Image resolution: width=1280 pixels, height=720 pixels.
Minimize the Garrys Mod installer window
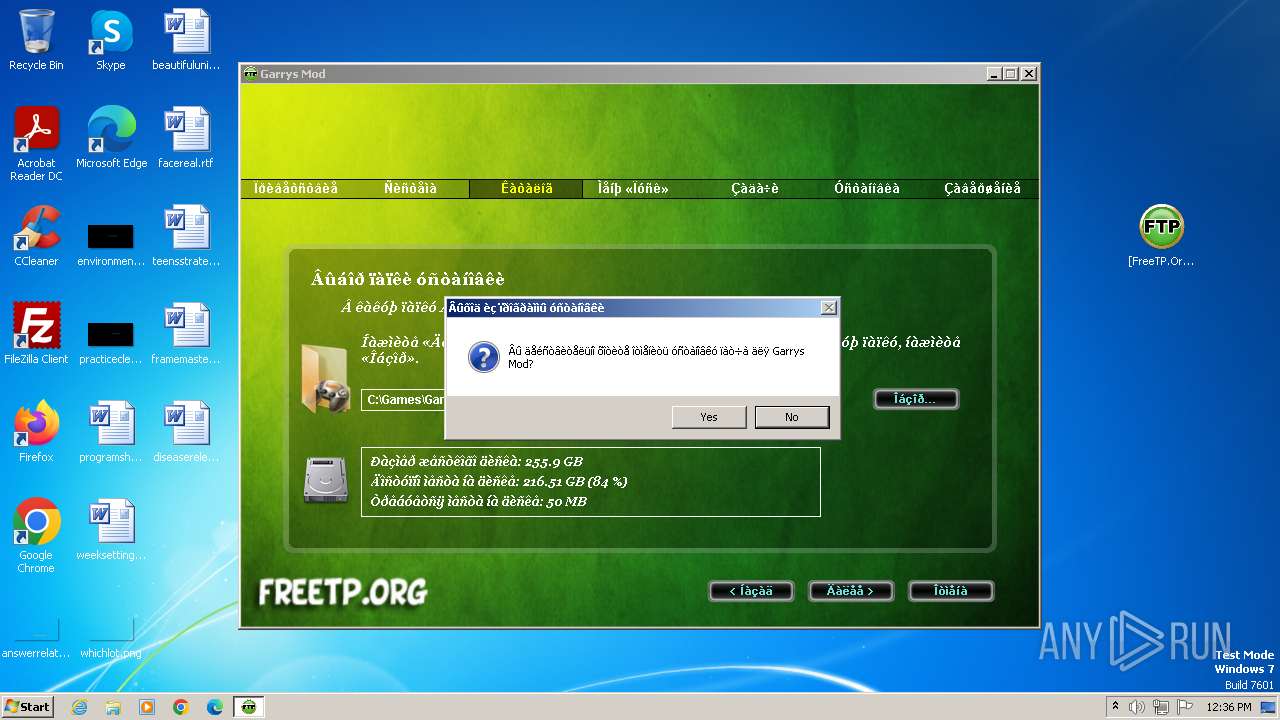(993, 74)
